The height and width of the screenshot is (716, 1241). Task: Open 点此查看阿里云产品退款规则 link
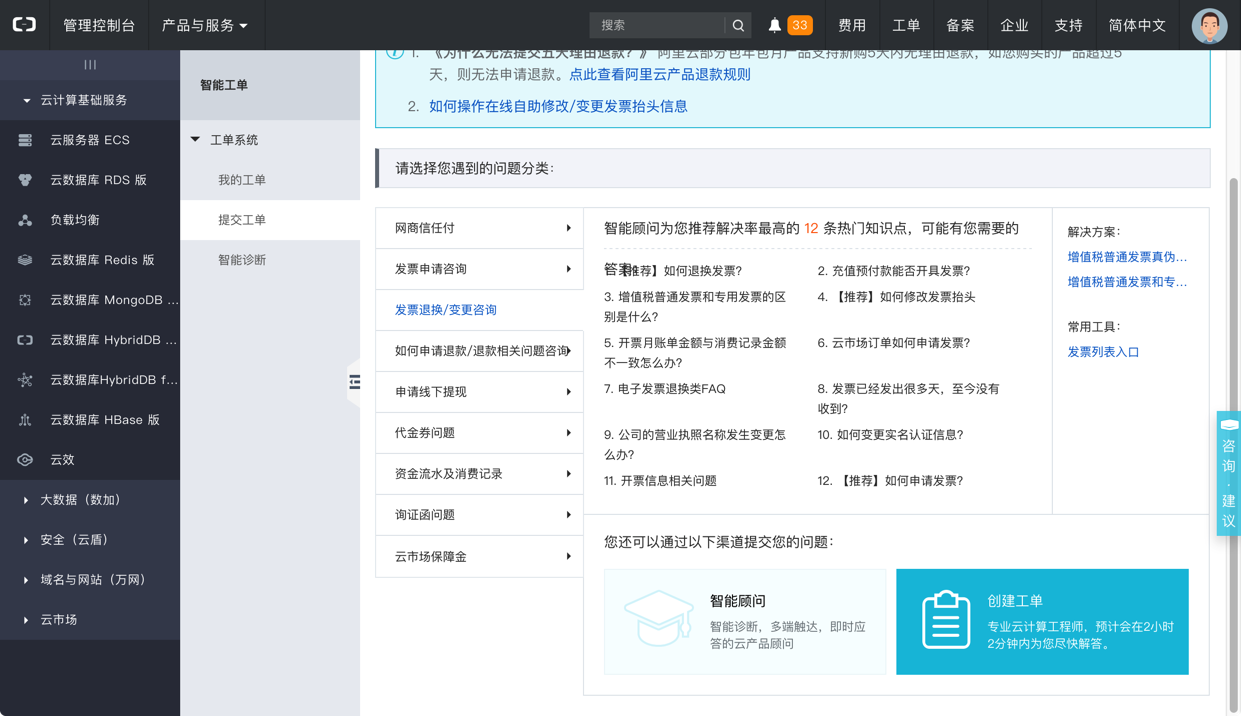(x=660, y=74)
